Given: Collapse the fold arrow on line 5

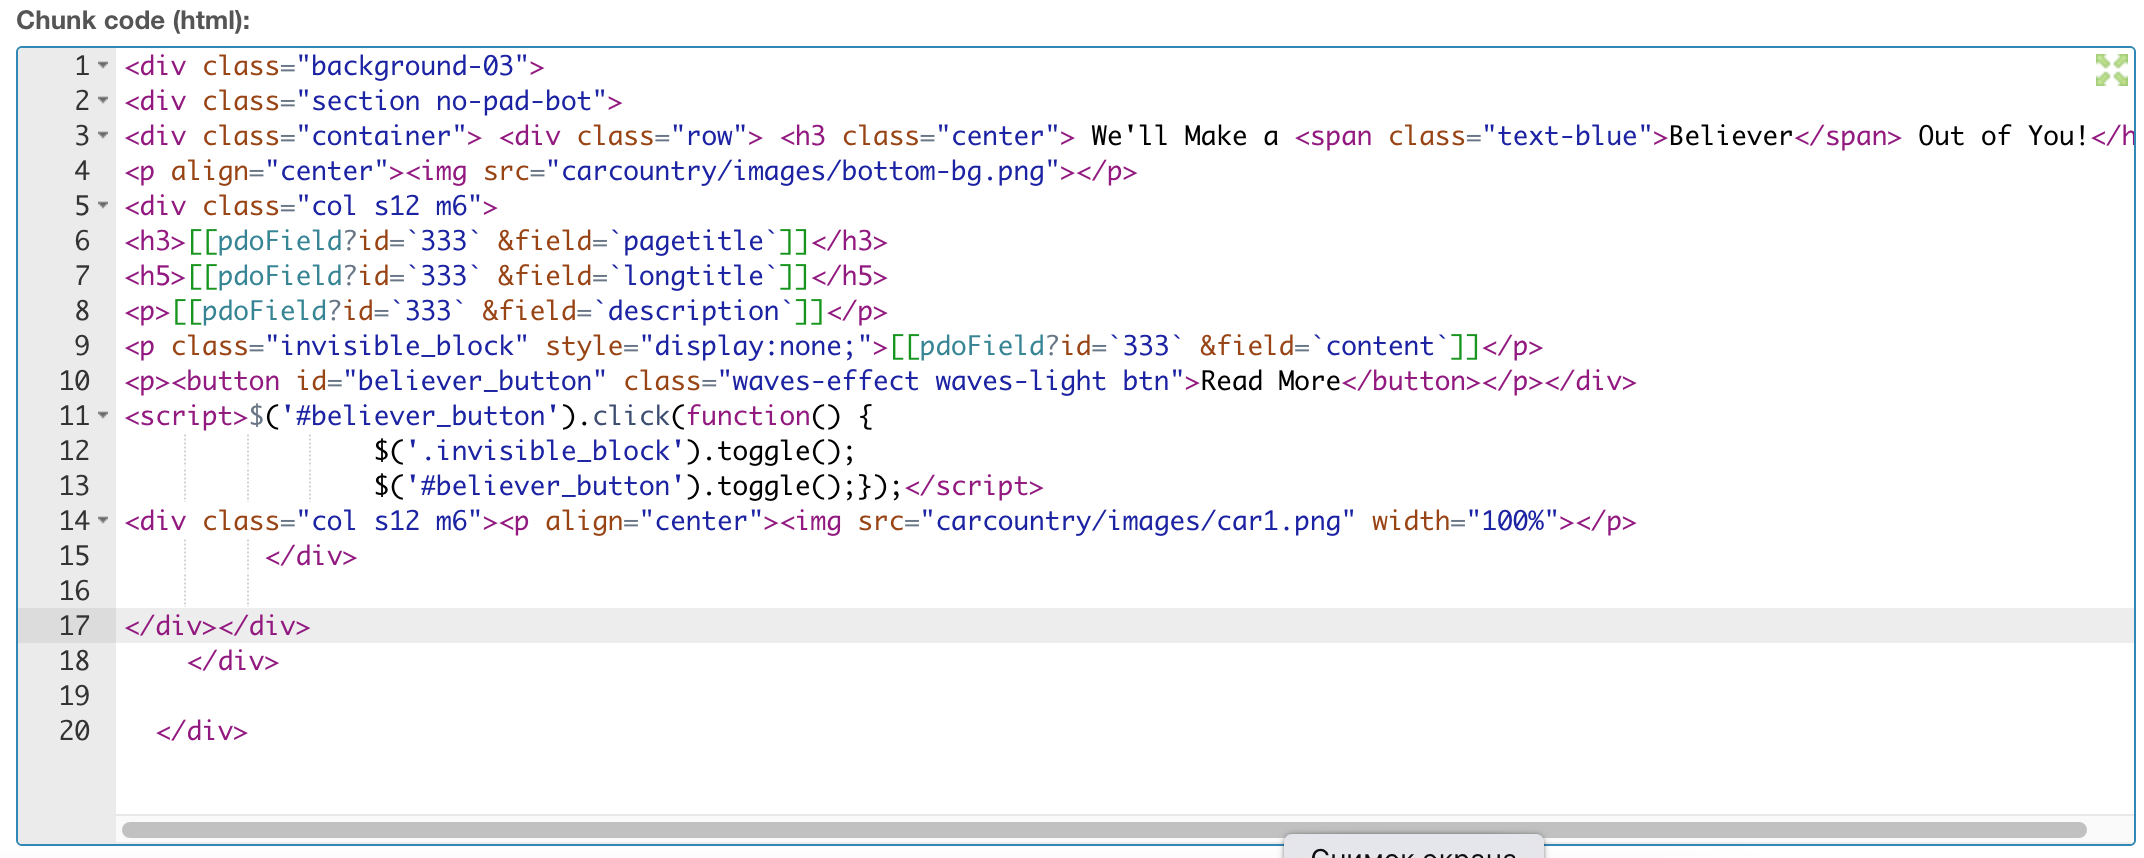Looking at the screenshot, I should coord(103,206).
